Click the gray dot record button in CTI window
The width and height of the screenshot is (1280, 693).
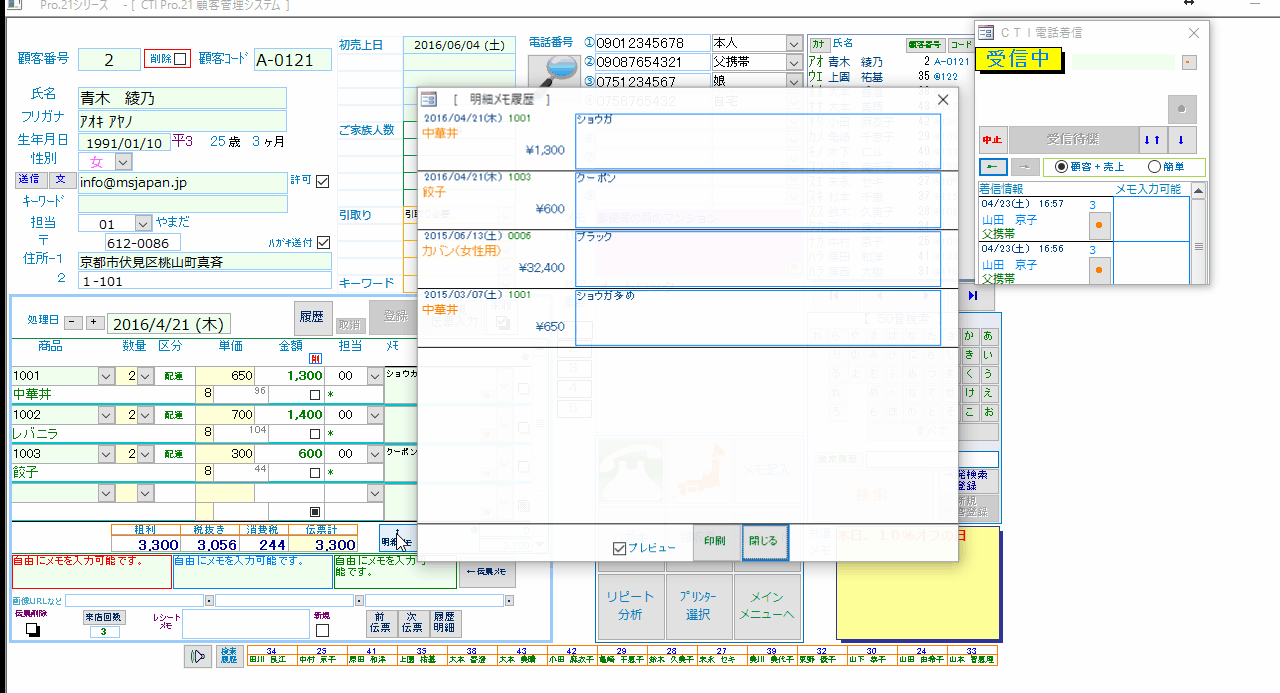pyautogui.click(x=1183, y=109)
